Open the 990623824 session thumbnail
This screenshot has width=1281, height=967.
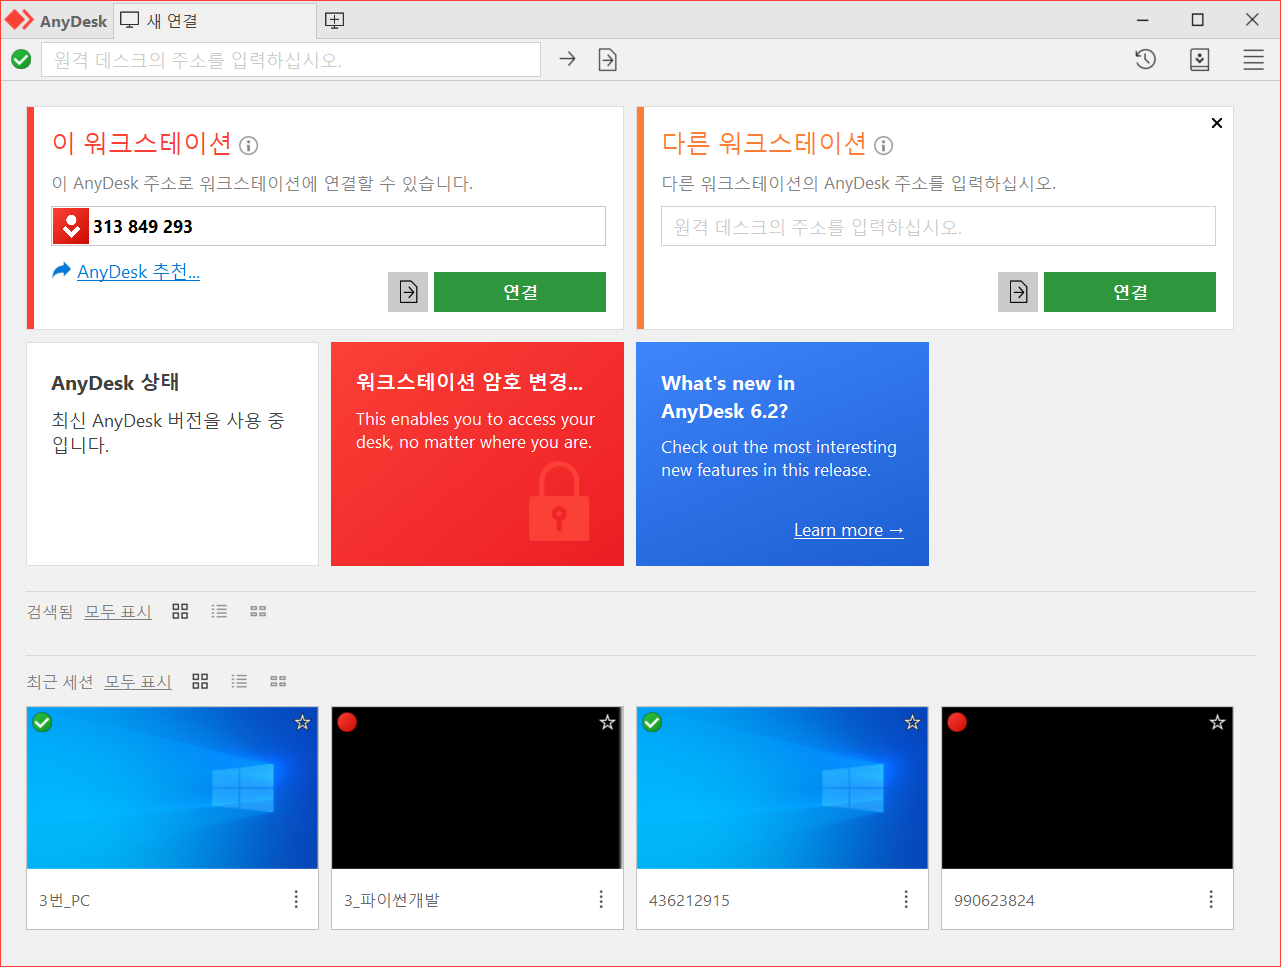pos(1087,788)
